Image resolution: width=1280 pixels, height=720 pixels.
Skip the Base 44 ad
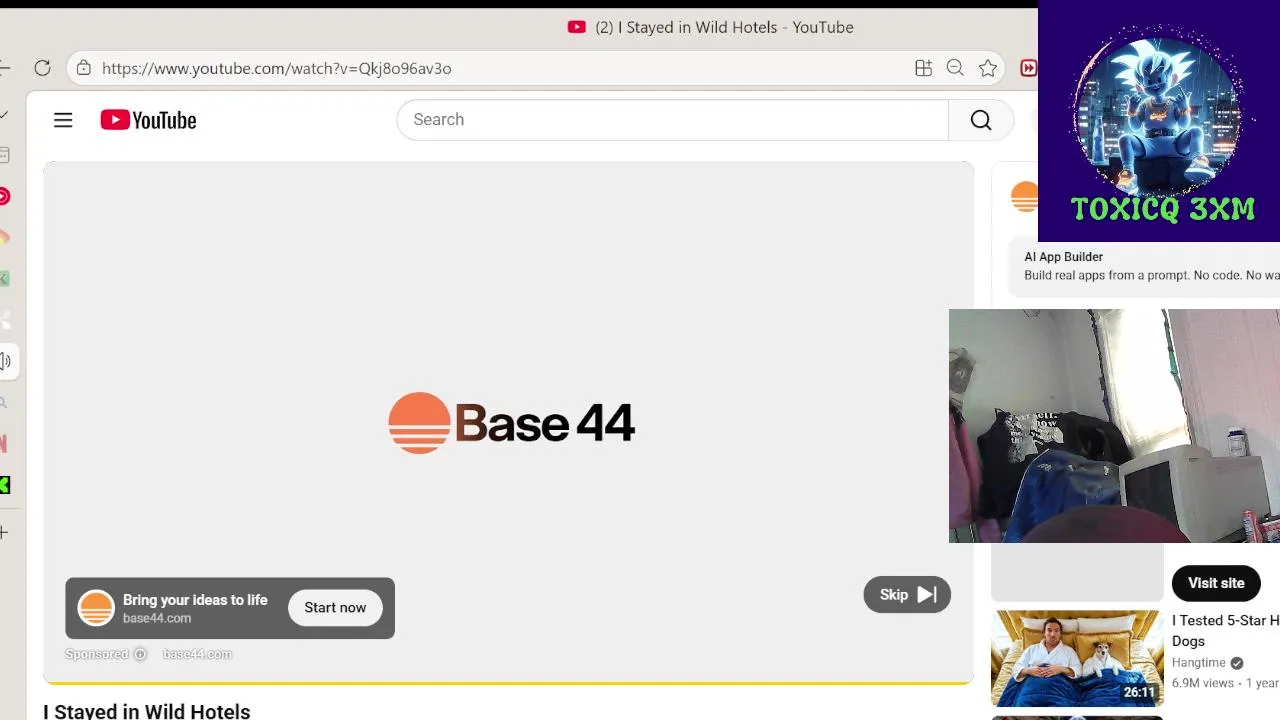click(907, 595)
